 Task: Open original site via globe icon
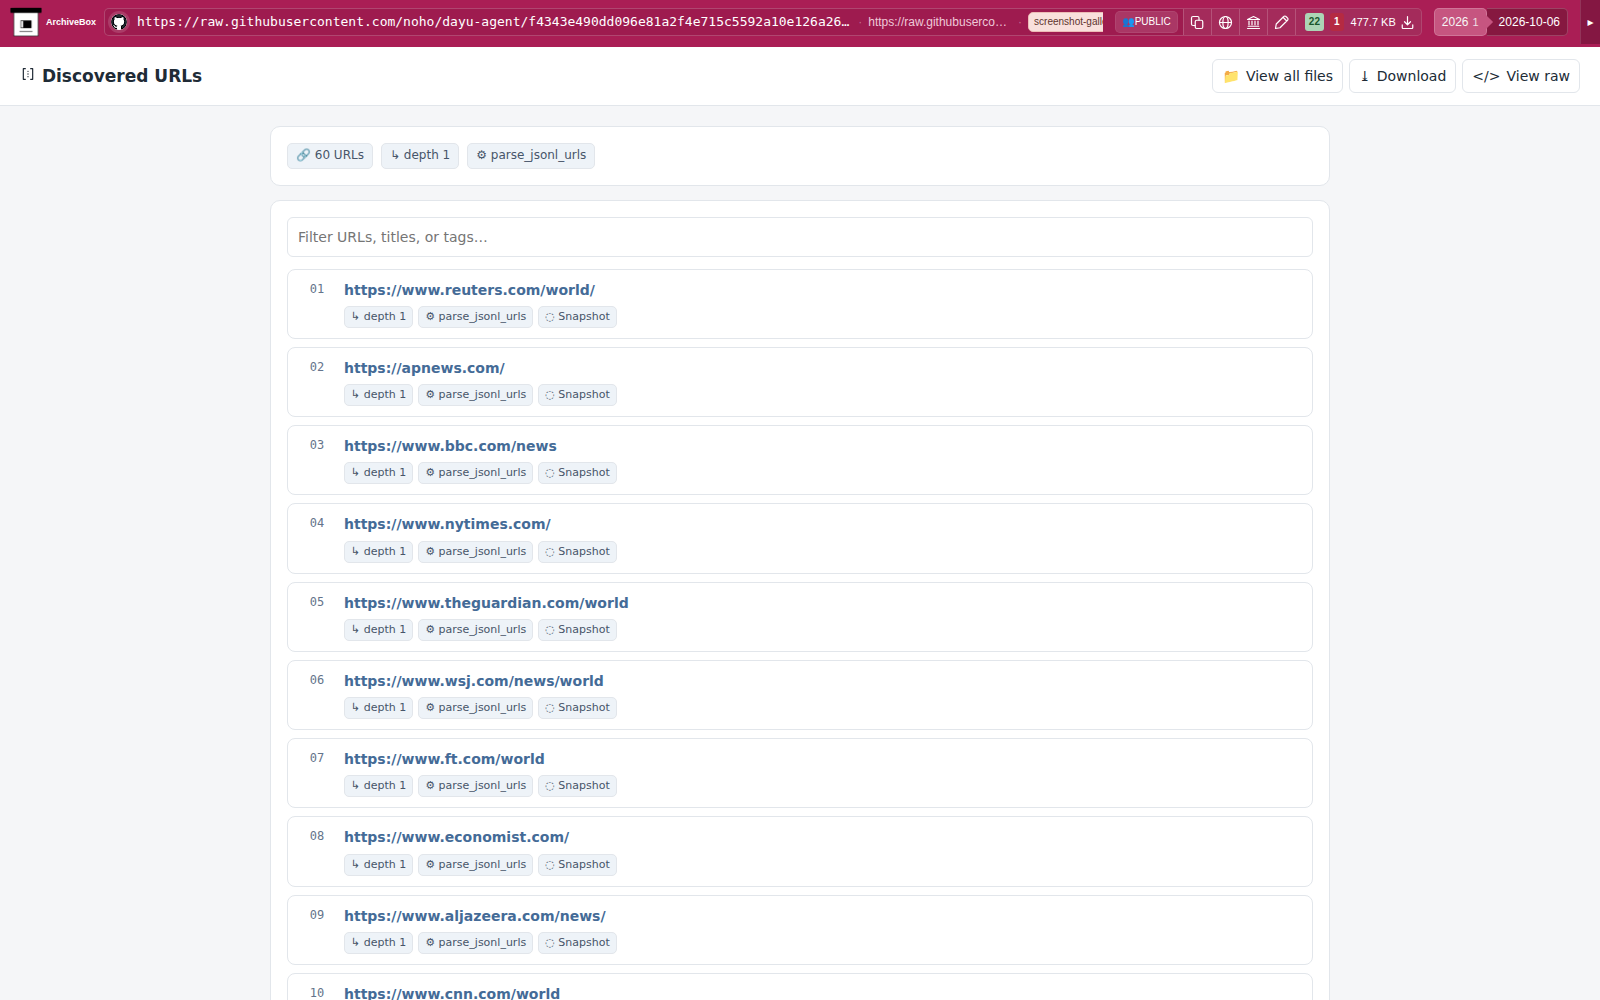(x=1225, y=22)
